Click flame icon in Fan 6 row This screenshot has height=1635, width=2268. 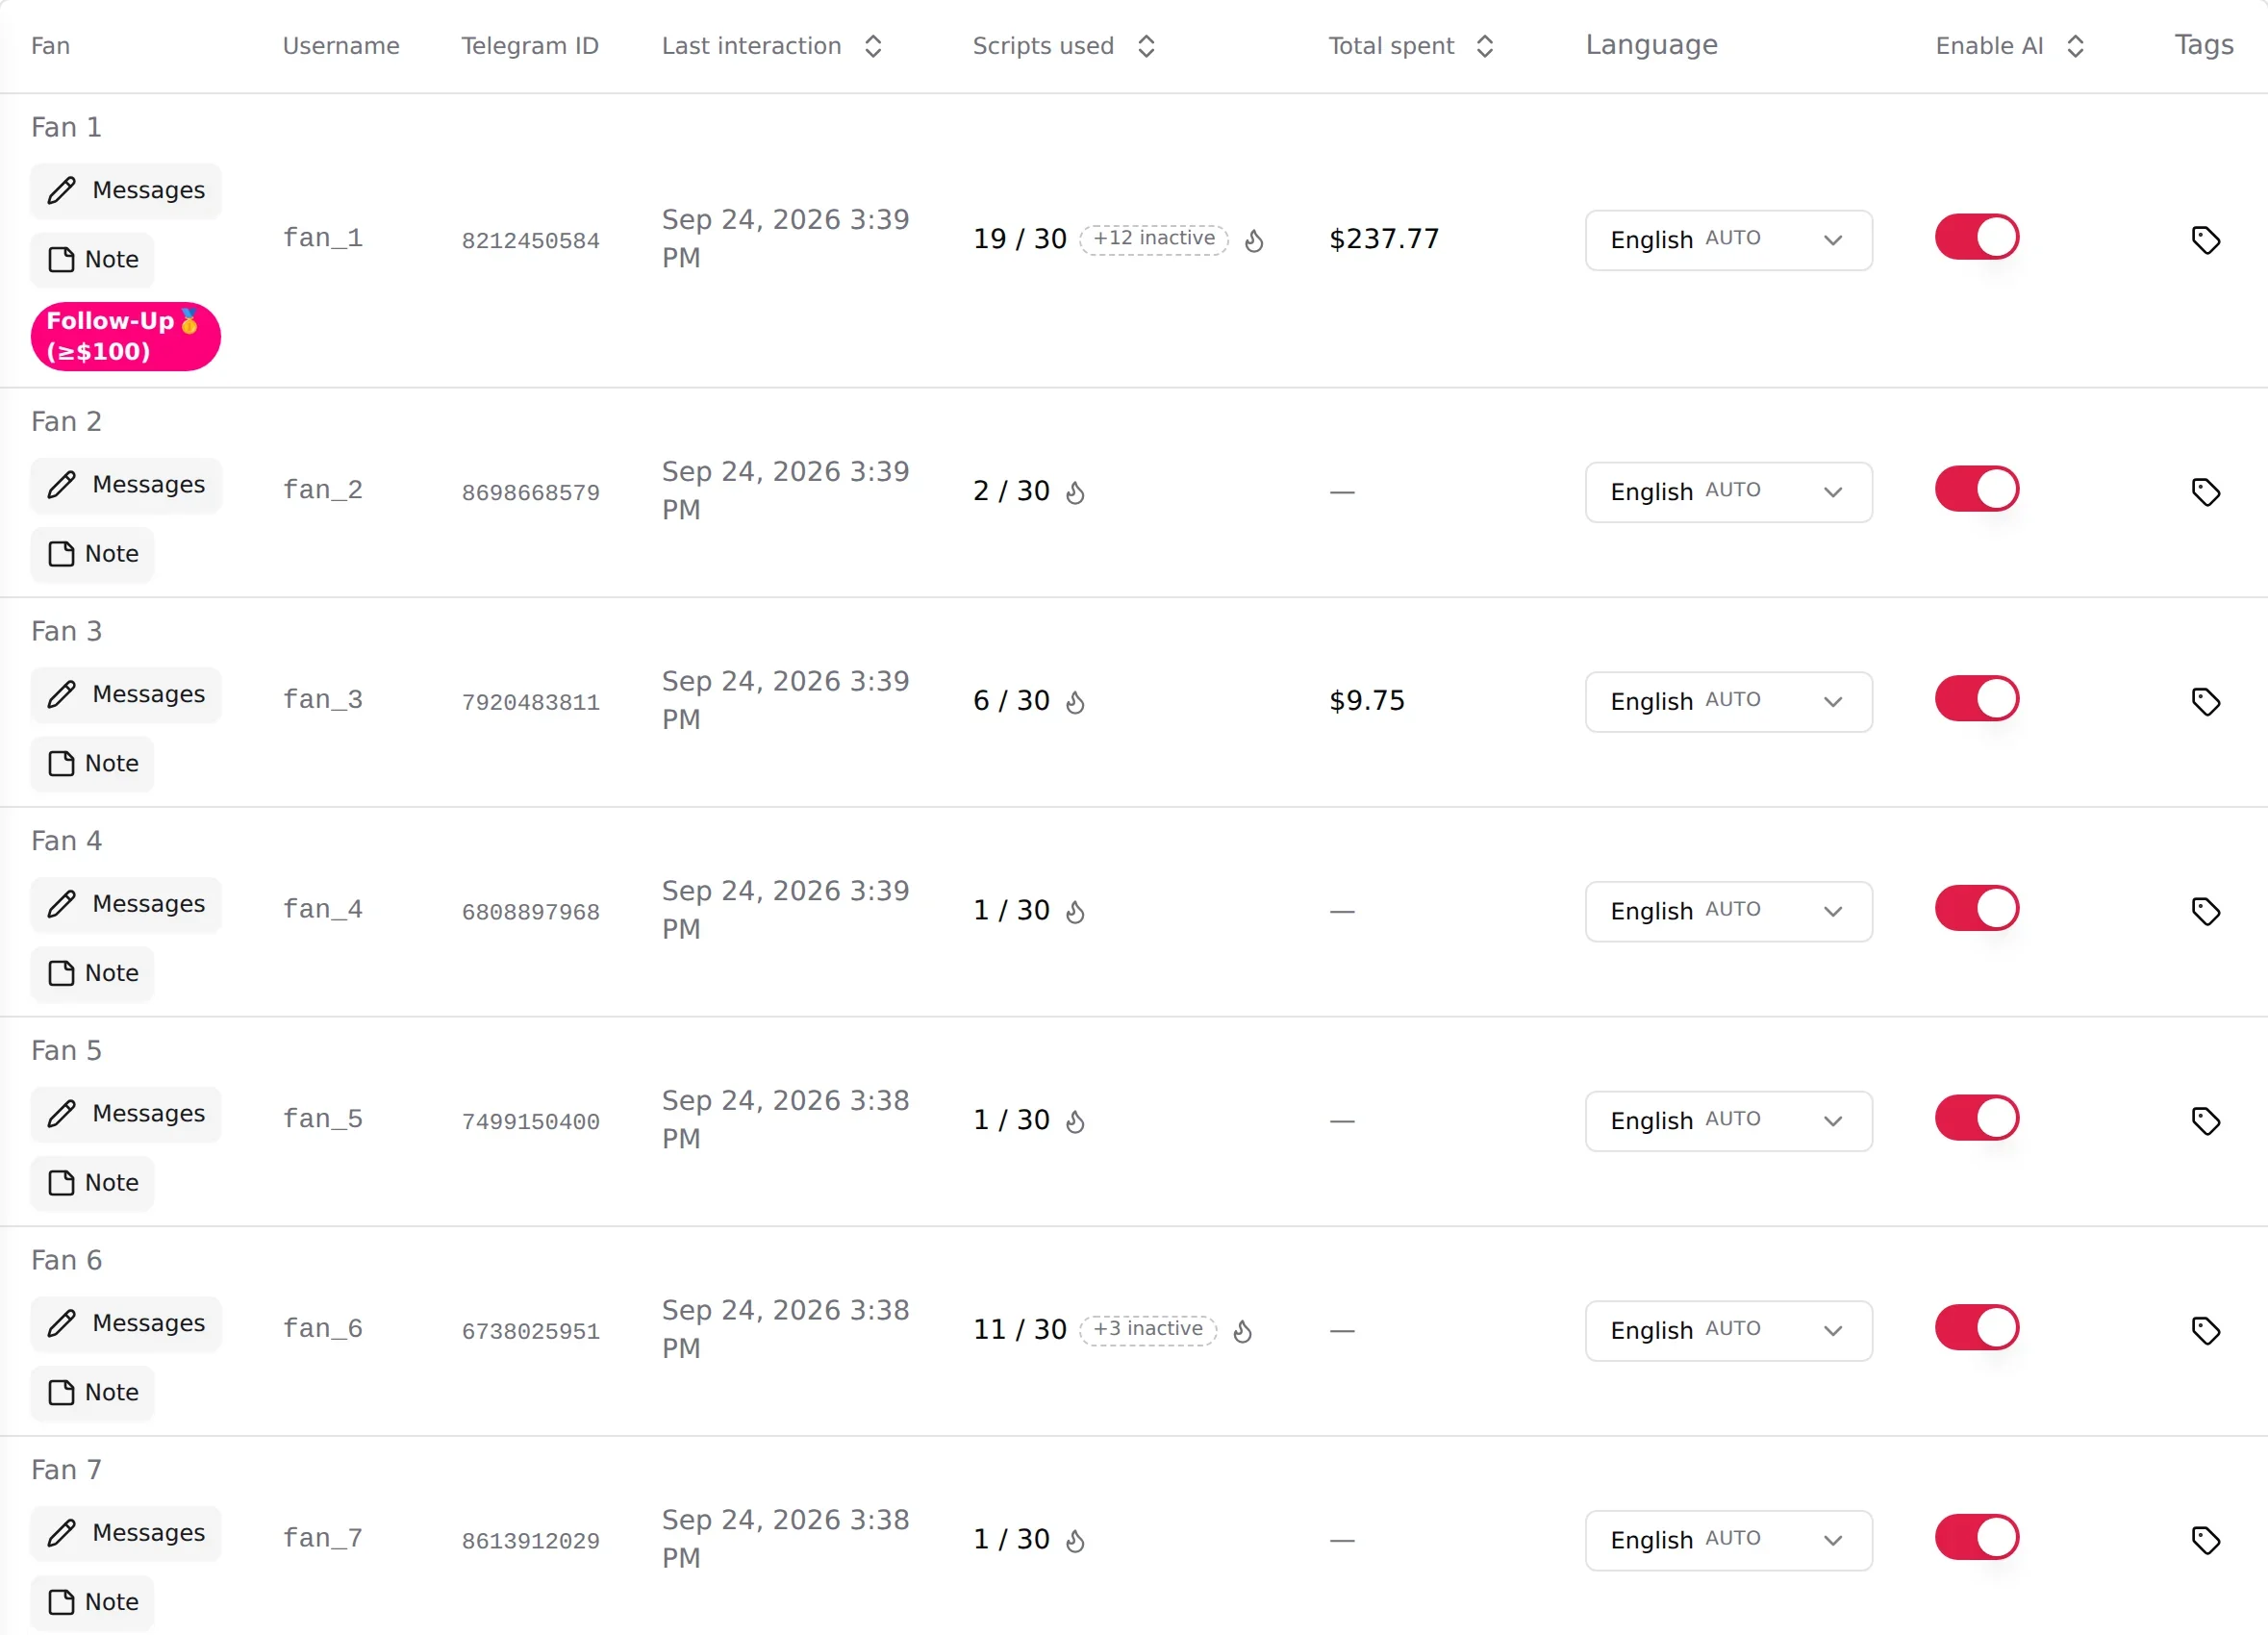[1242, 1330]
